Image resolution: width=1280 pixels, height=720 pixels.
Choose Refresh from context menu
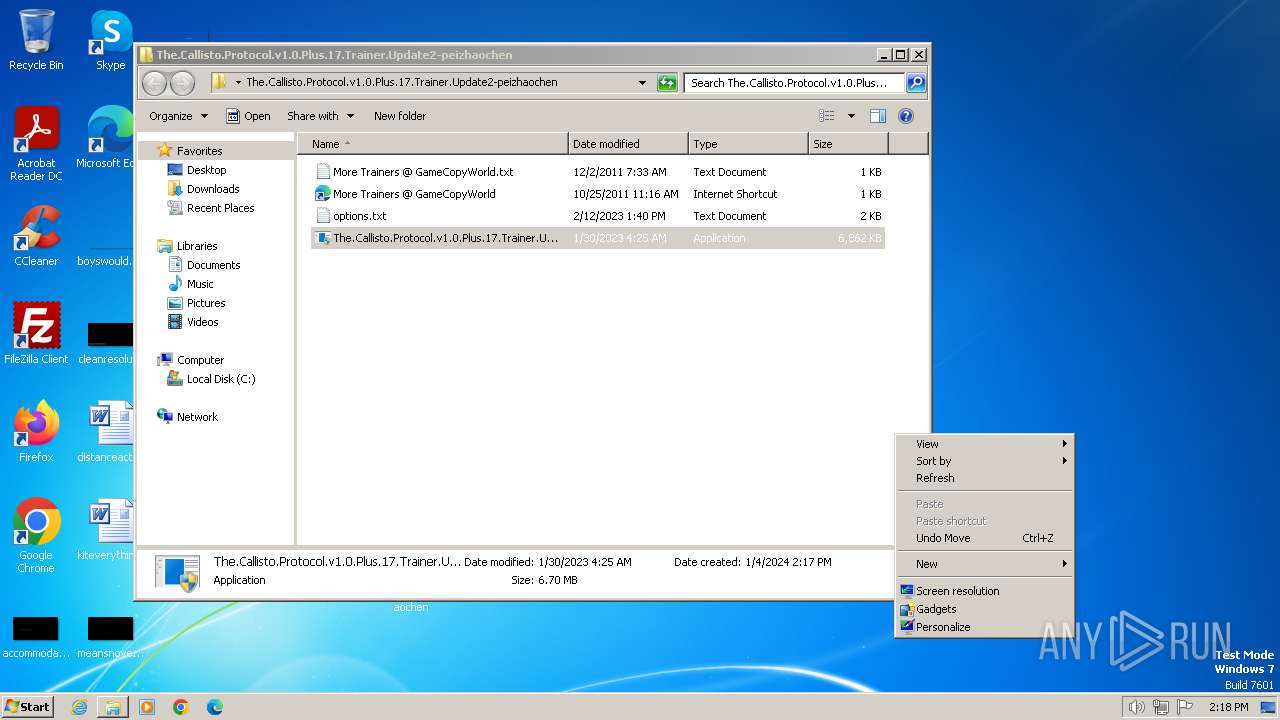[x=984, y=478]
